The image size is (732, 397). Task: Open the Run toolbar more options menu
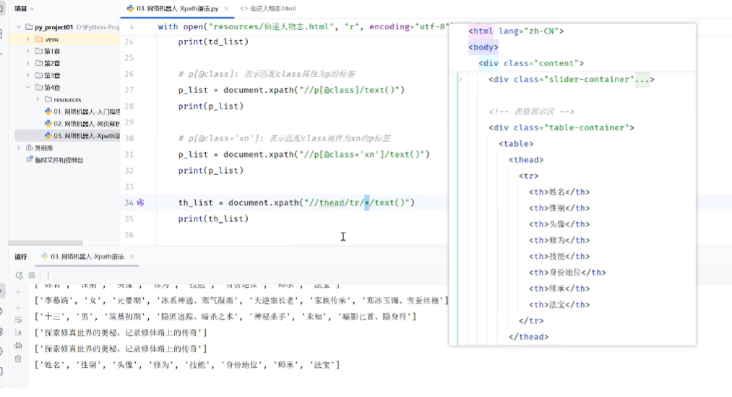tap(48, 275)
